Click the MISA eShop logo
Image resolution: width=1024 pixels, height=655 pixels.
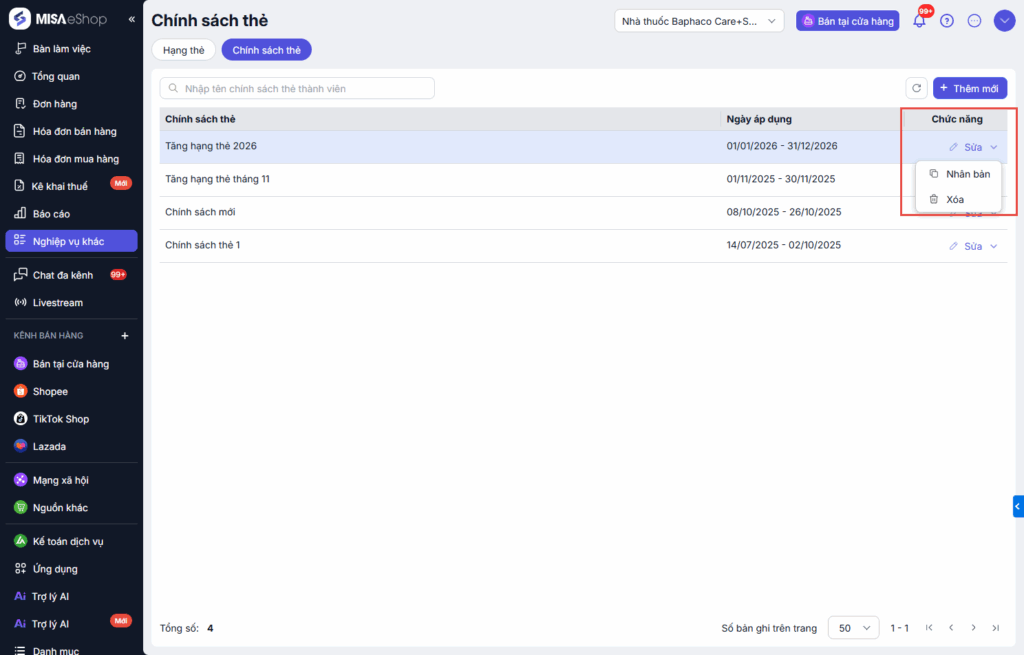click(x=57, y=19)
